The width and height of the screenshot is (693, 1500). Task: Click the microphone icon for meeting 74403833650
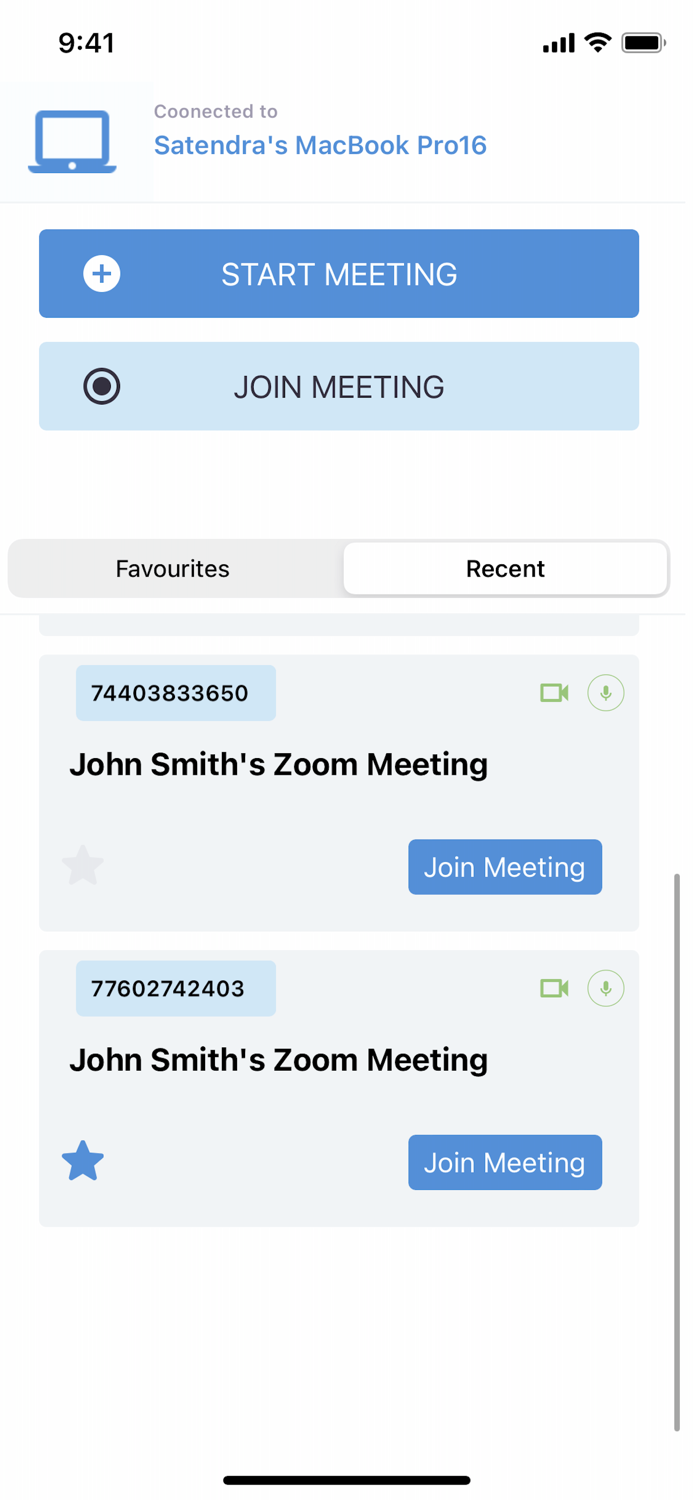pyautogui.click(x=605, y=692)
